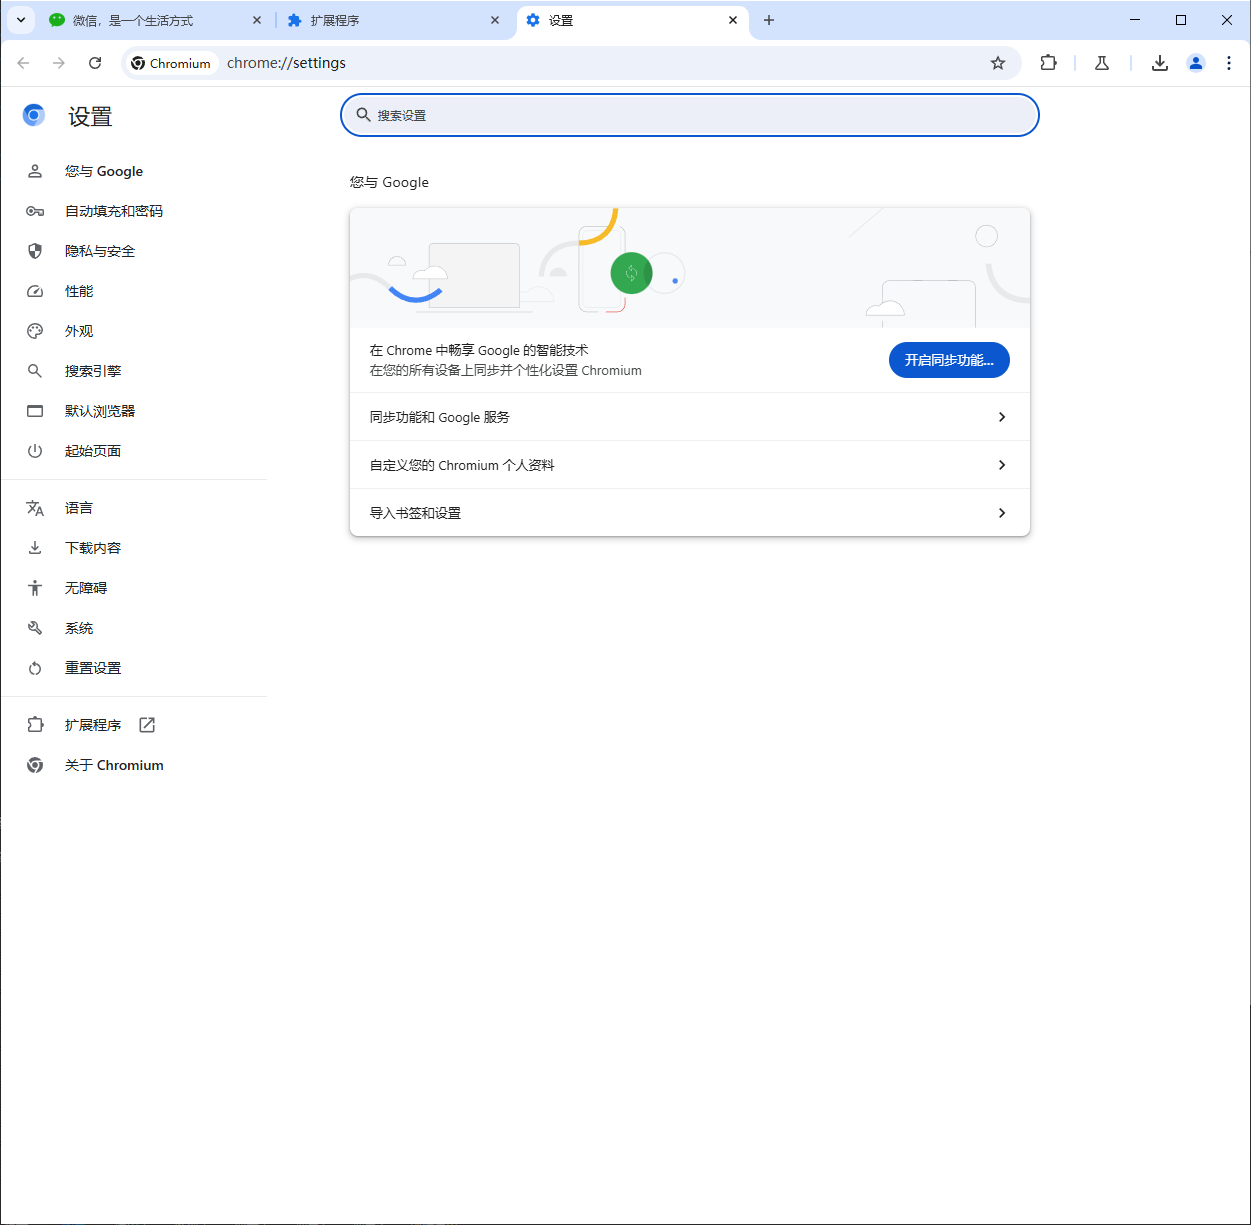This screenshot has height=1225, width=1251.
Task: Click the key icon for 自动填充和密码
Action: click(x=35, y=211)
